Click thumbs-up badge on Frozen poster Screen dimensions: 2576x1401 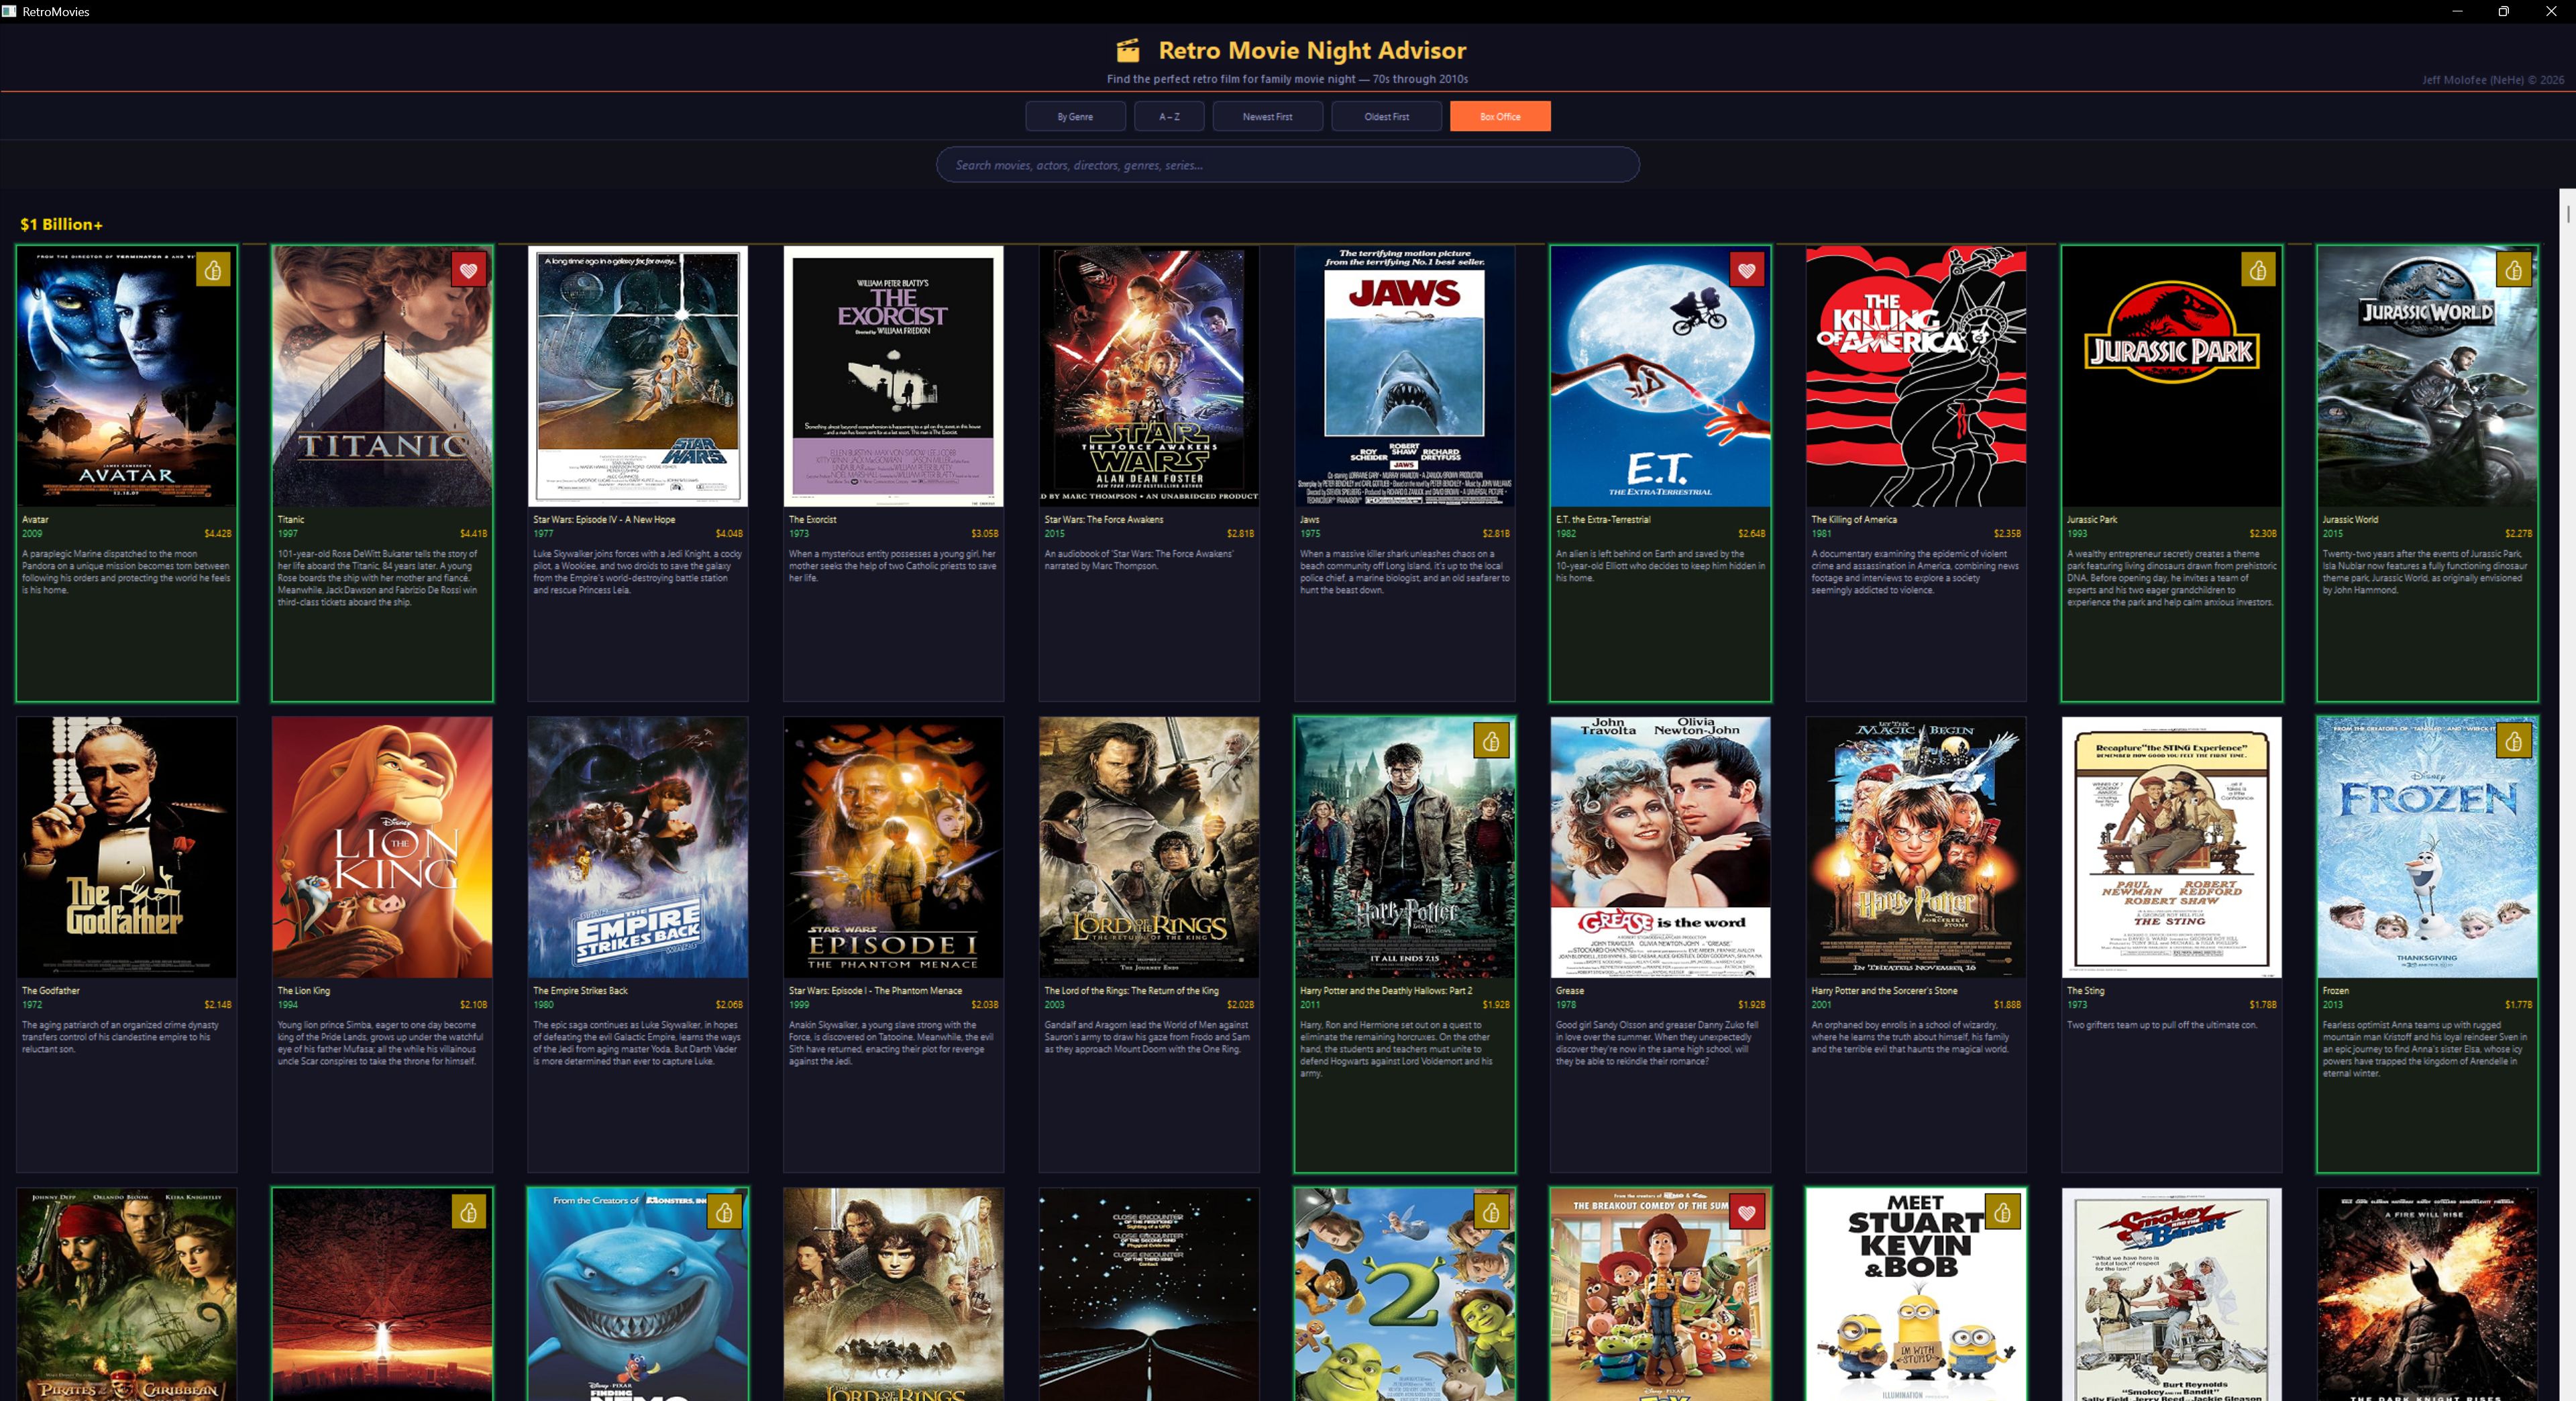point(2513,741)
